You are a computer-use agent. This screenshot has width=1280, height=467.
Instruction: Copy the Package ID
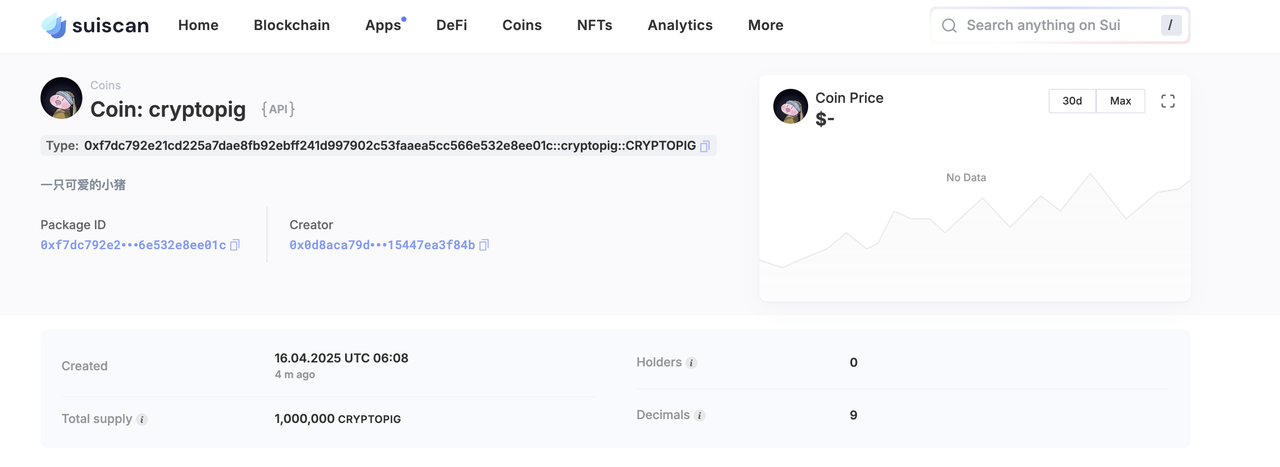[x=235, y=245]
